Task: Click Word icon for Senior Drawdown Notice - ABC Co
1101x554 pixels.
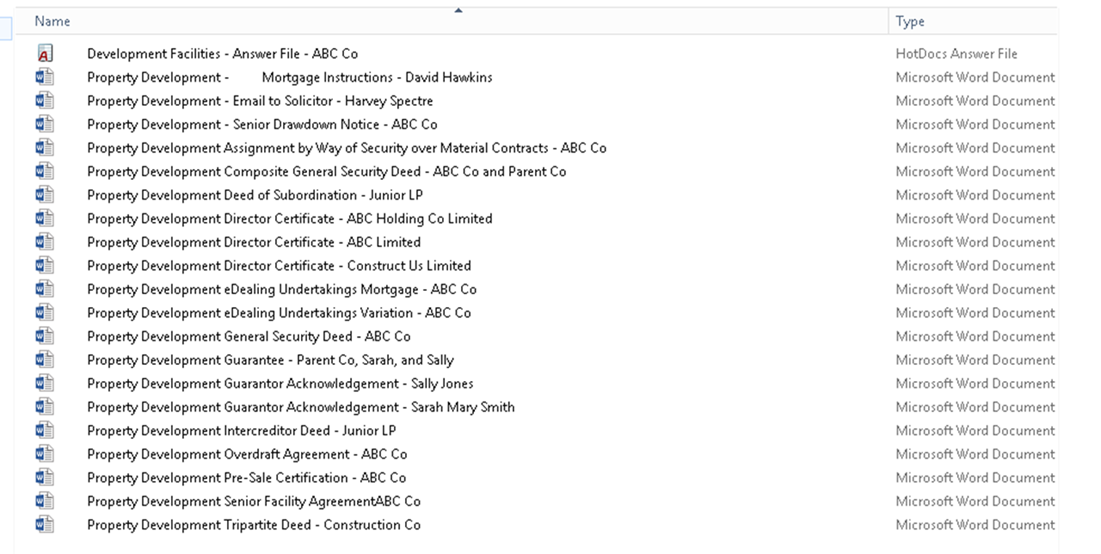Action: tap(45, 124)
